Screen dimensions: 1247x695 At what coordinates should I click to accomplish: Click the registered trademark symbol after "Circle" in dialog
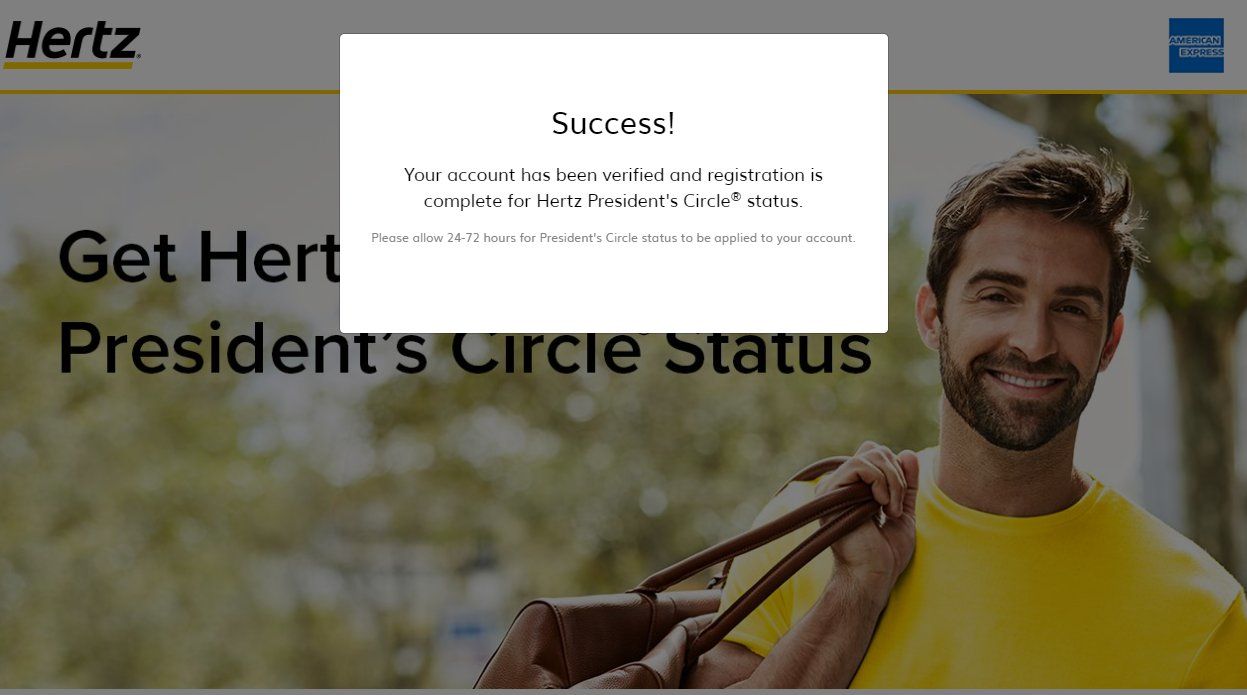[x=736, y=196]
